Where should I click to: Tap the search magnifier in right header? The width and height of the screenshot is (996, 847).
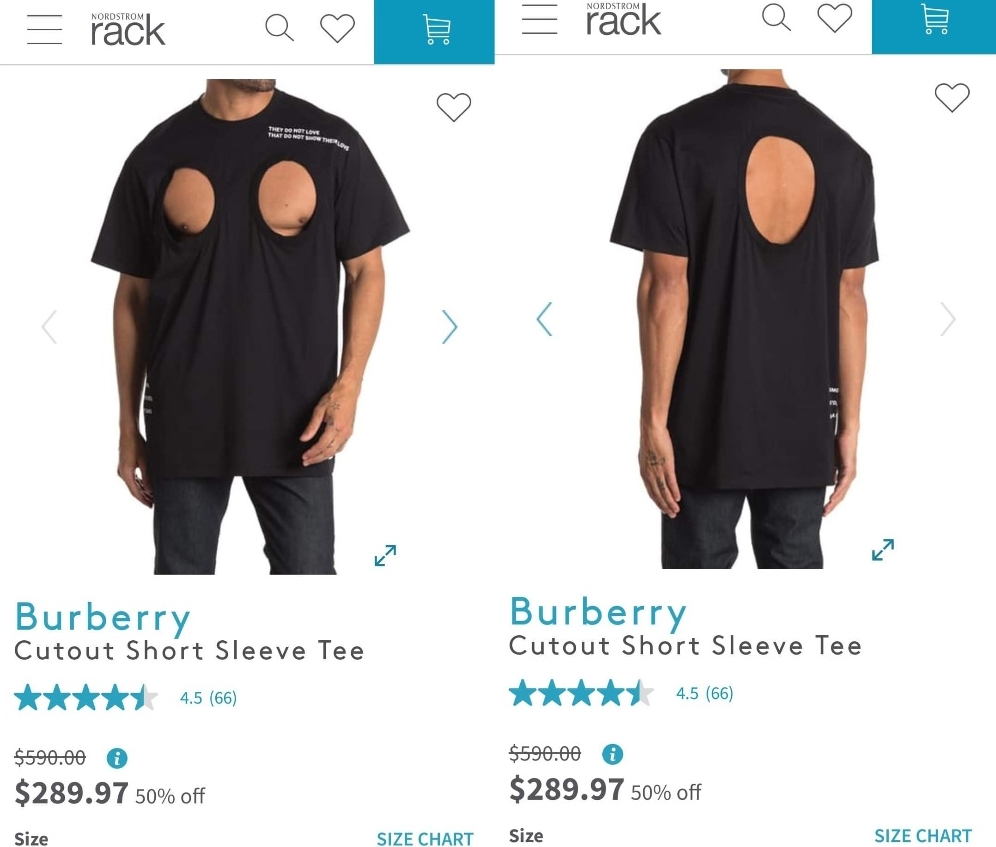(776, 17)
